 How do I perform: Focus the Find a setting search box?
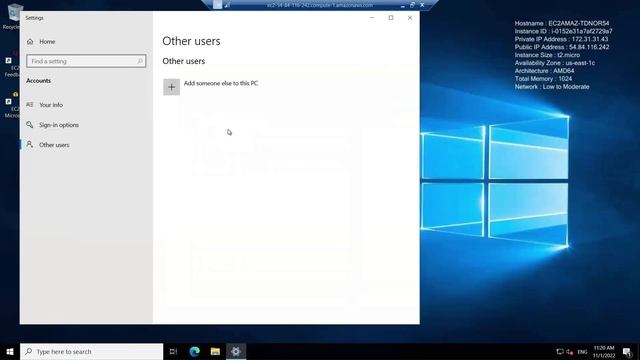(x=86, y=61)
